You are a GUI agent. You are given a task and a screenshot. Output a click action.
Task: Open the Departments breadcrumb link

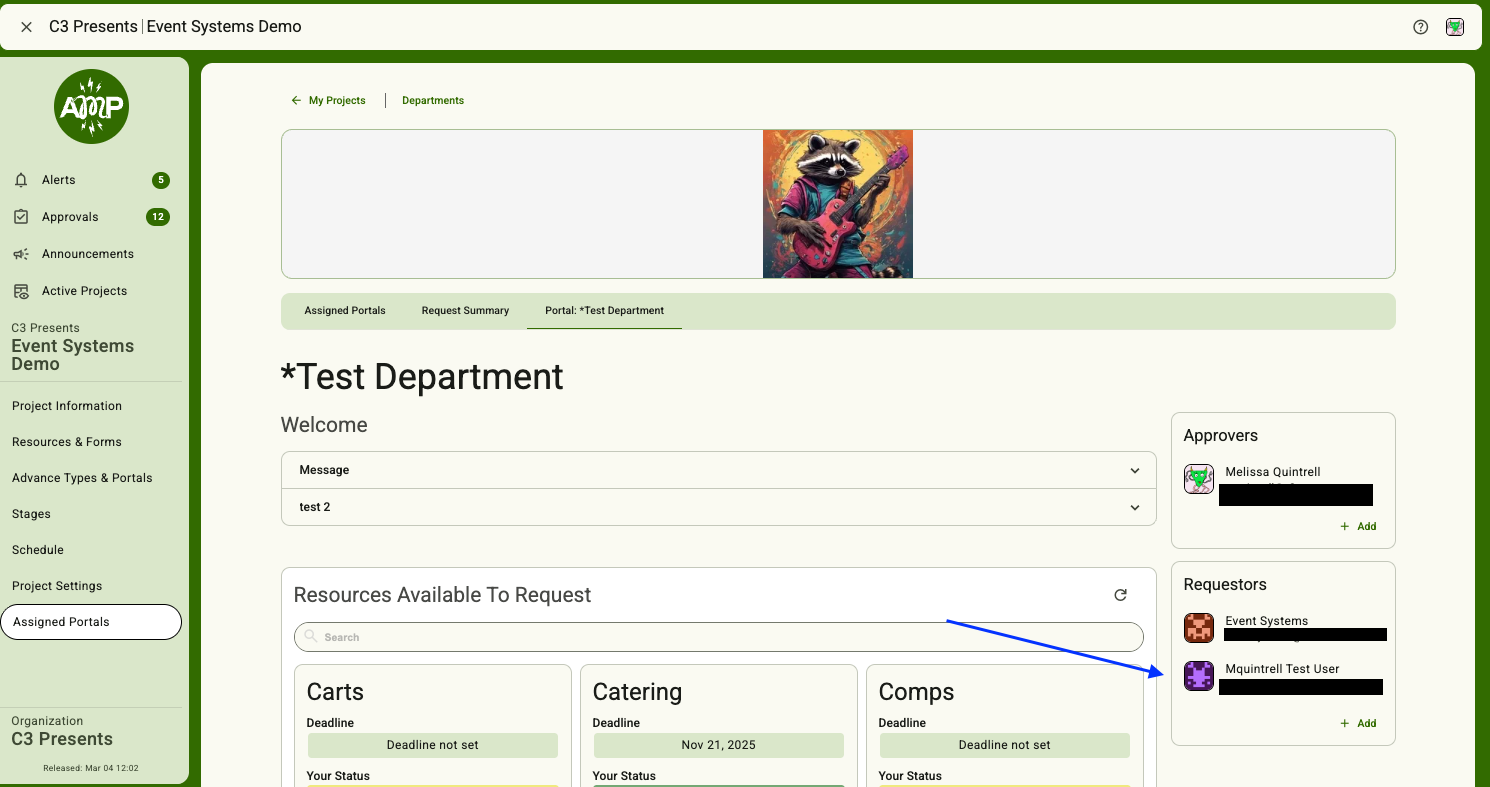(433, 101)
